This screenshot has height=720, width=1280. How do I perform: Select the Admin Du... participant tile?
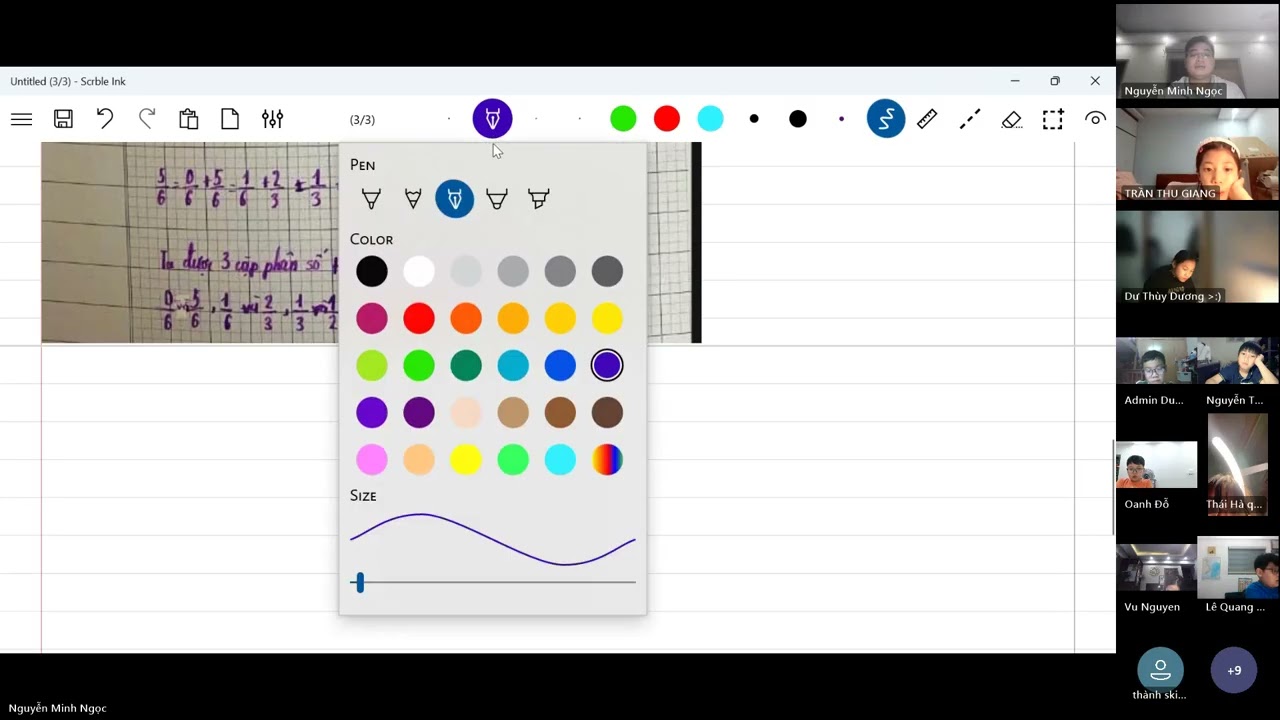click(x=1156, y=372)
